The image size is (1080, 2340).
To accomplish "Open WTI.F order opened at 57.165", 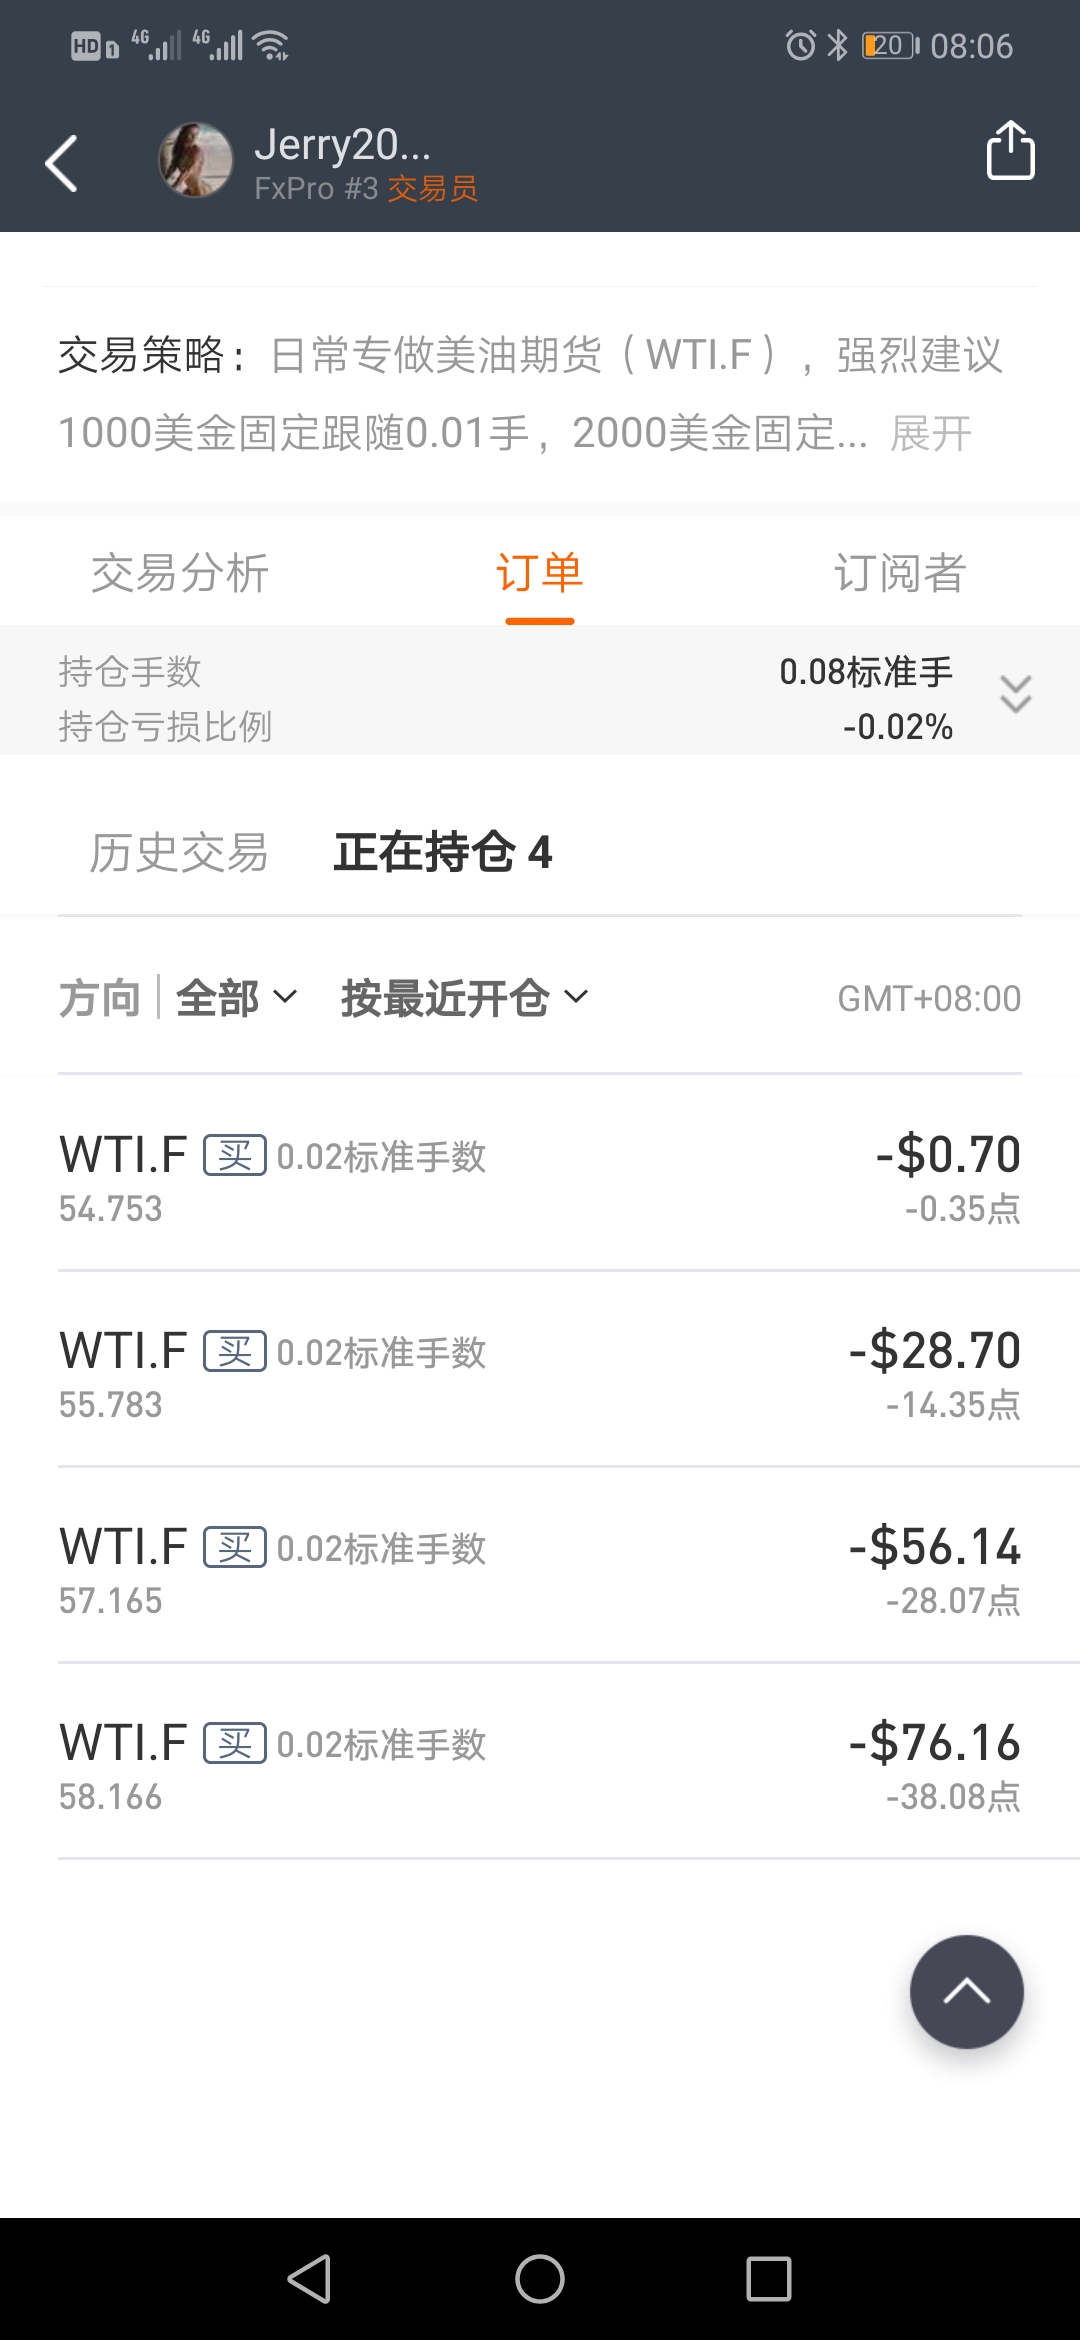I will (540, 1566).
